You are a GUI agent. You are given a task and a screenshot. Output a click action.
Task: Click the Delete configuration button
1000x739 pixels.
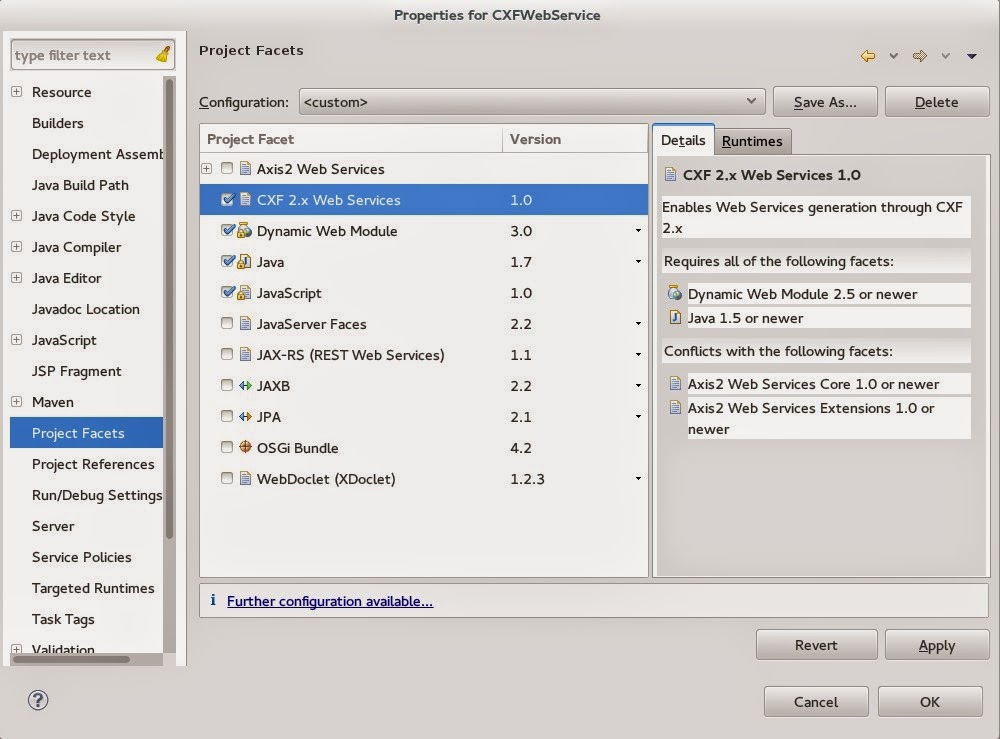(x=937, y=102)
